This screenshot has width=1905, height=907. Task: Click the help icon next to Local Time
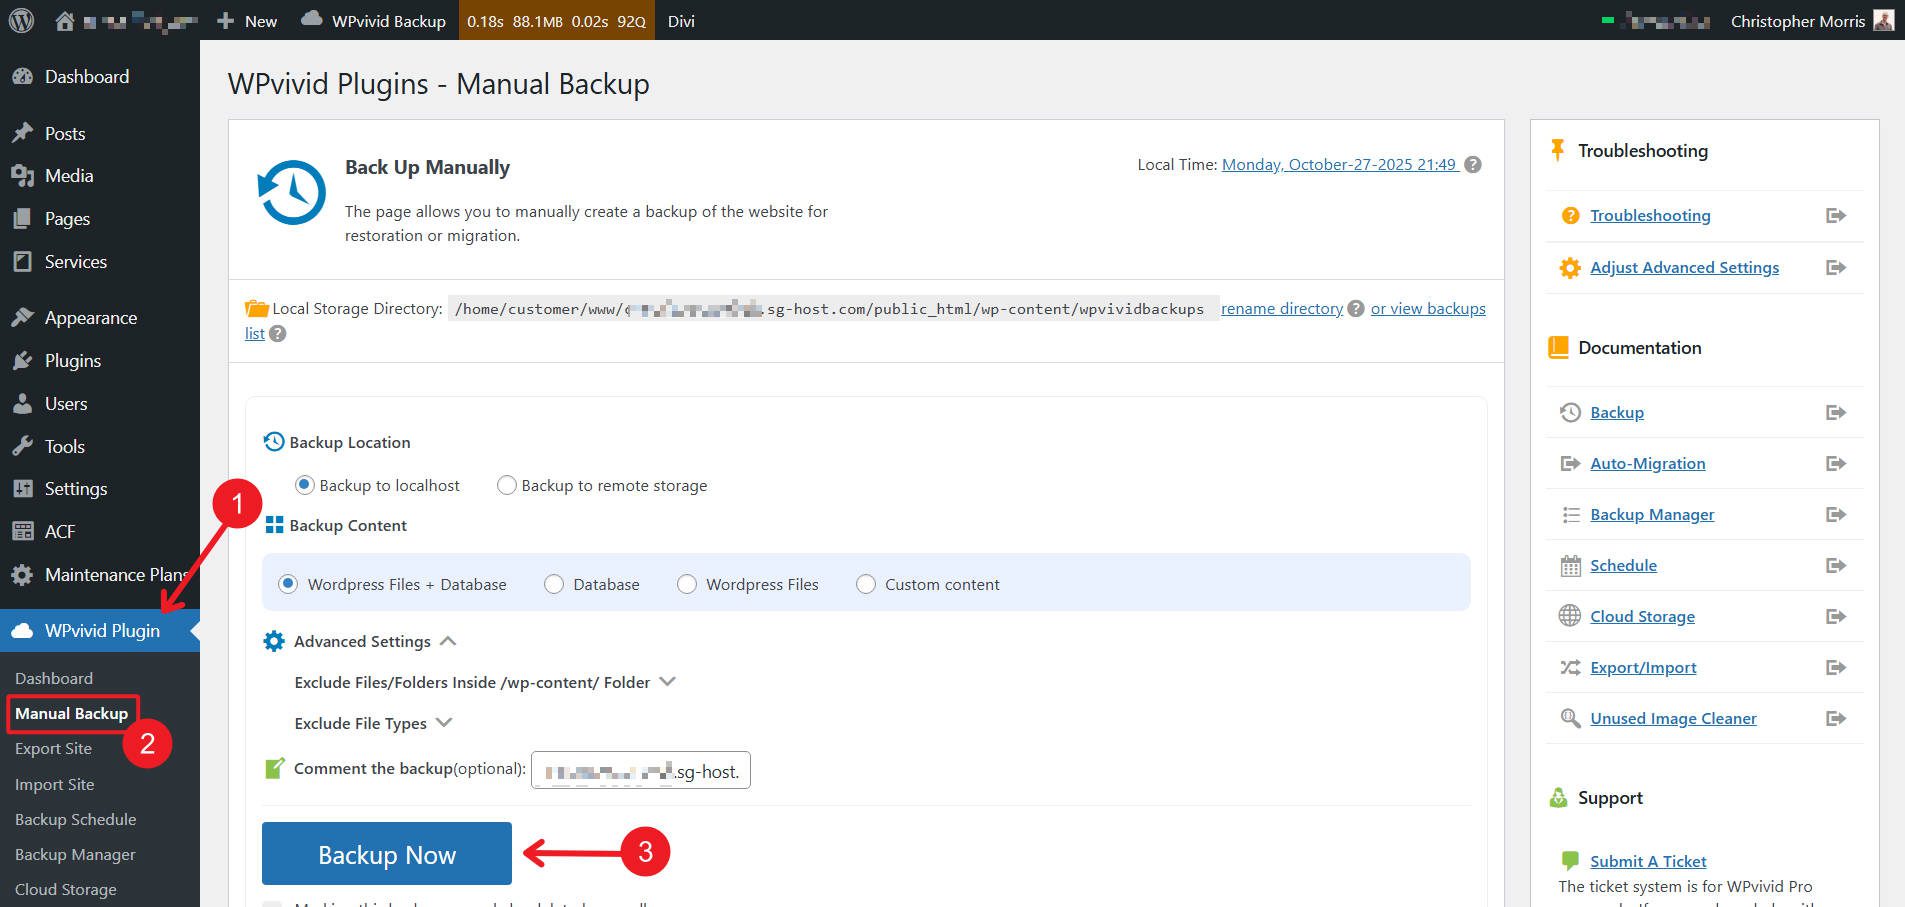tap(1472, 164)
